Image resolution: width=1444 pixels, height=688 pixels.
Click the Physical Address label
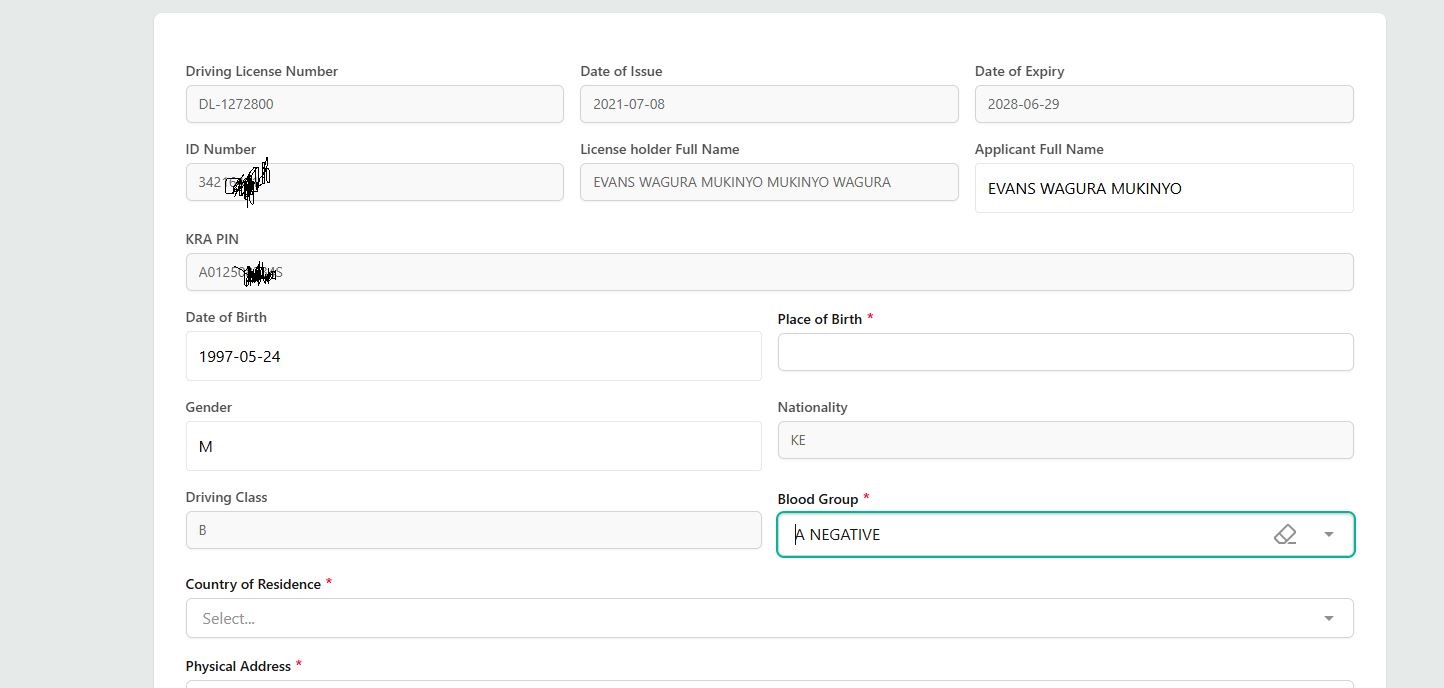click(238, 666)
